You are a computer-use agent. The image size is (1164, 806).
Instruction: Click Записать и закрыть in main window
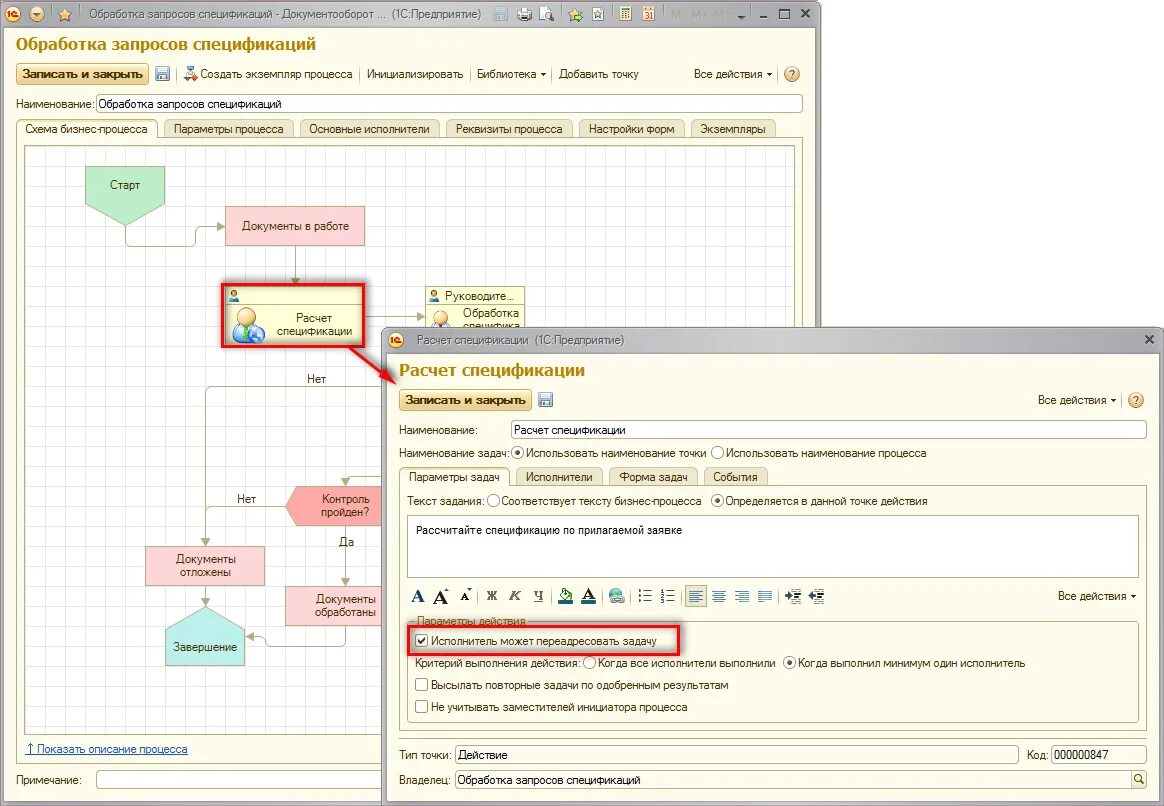(82, 74)
